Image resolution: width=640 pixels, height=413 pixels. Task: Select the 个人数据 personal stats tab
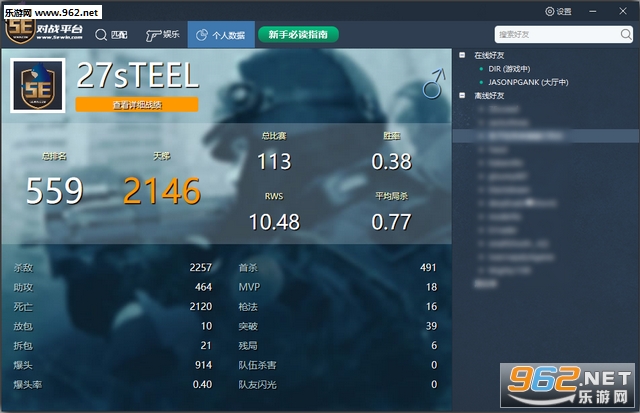point(221,35)
